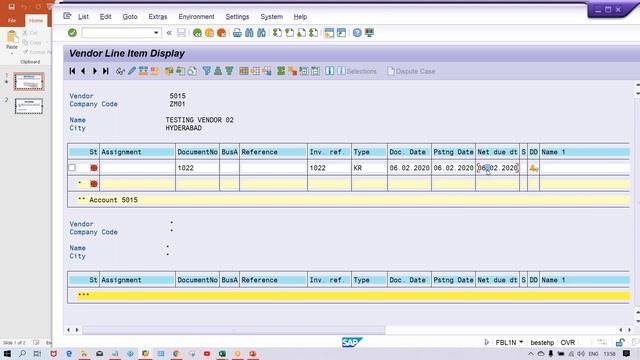Go to the next item arrow

(95, 71)
